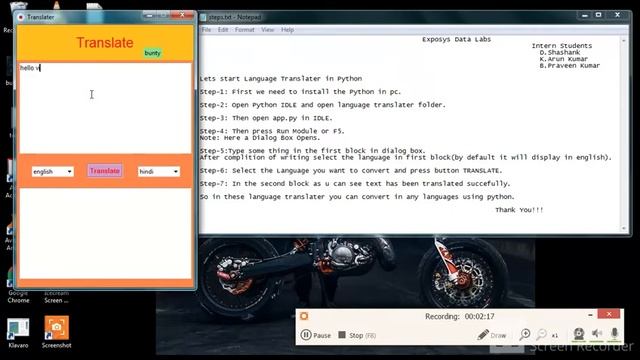This screenshot has height=360, width=640.
Task: Click the 'Intern Students' line in Notepad
Action: [562, 46]
